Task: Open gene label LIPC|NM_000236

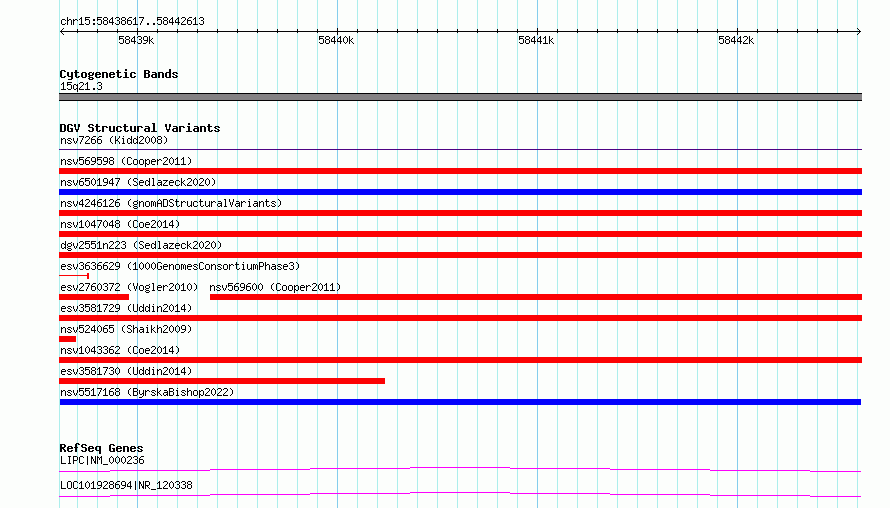Action: click(x=102, y=460)
